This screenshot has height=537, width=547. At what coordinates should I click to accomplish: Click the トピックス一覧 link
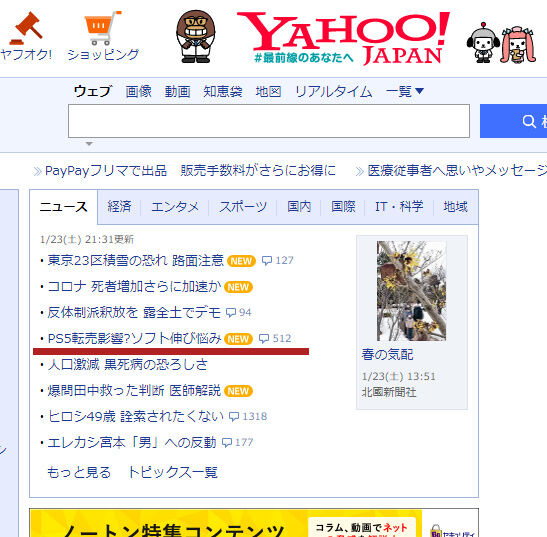pos(173,472)
